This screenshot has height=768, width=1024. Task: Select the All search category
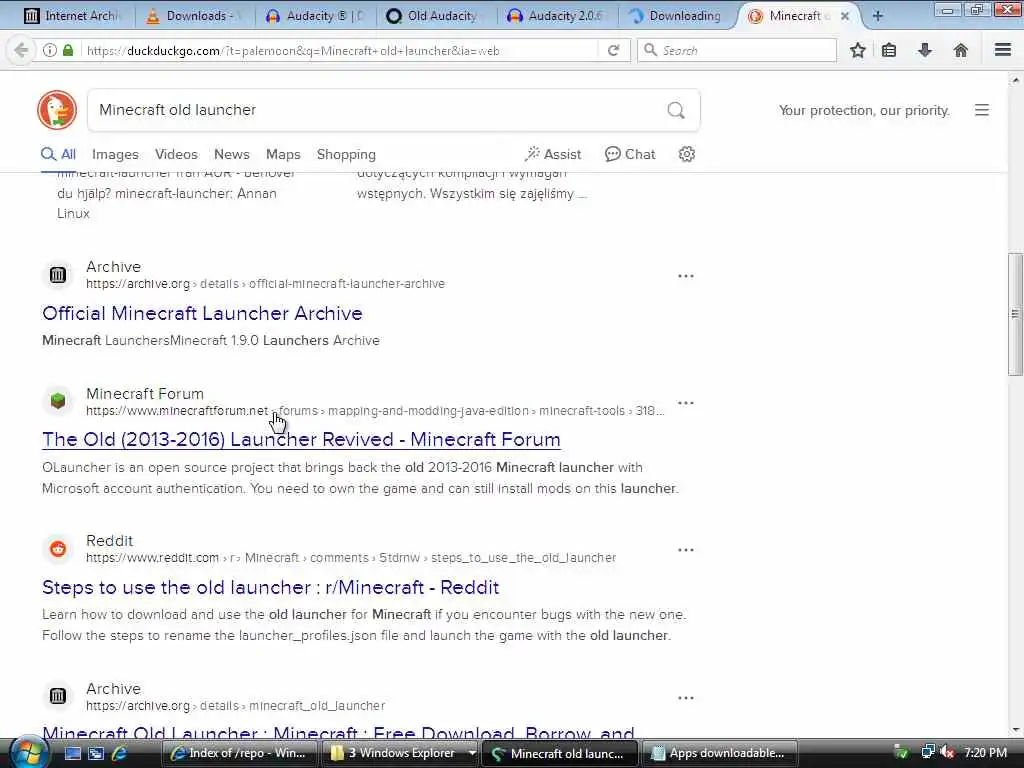(58, 155)
